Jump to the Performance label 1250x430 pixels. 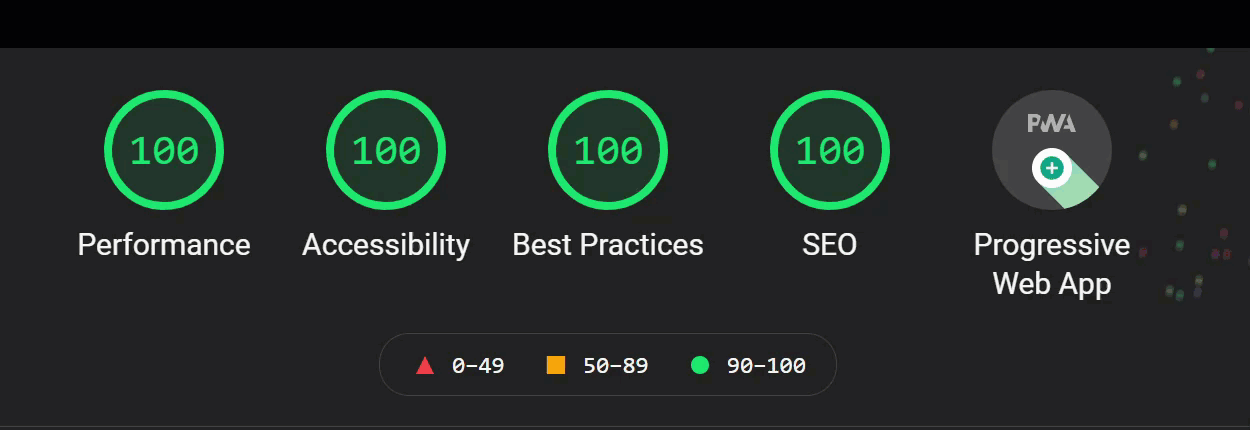[164, 245]
